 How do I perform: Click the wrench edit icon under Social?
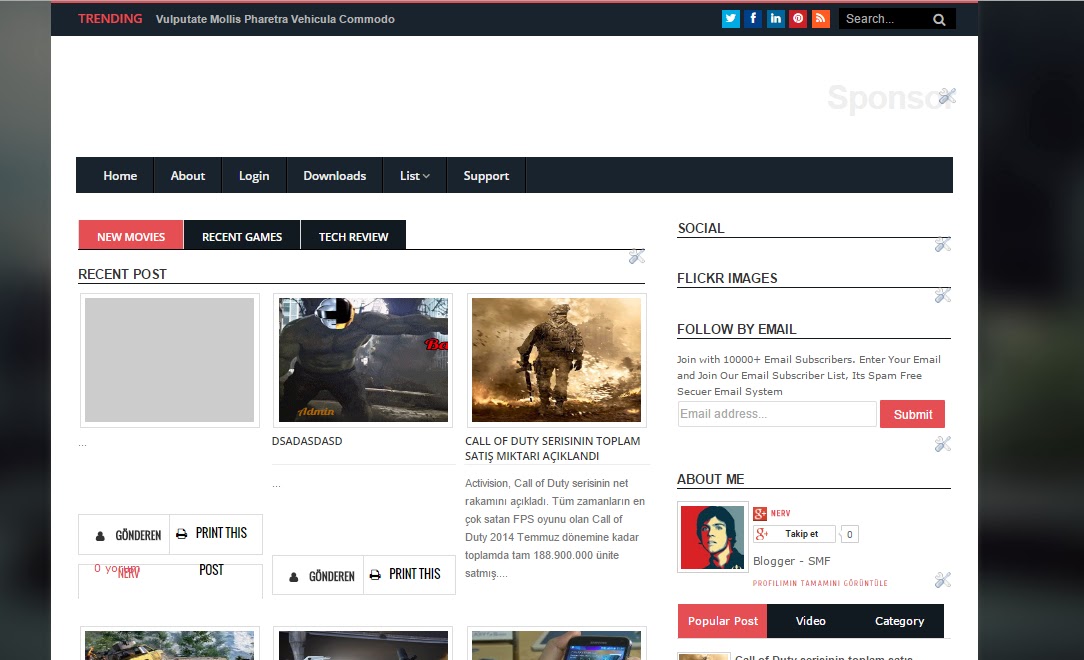[943, 245]
